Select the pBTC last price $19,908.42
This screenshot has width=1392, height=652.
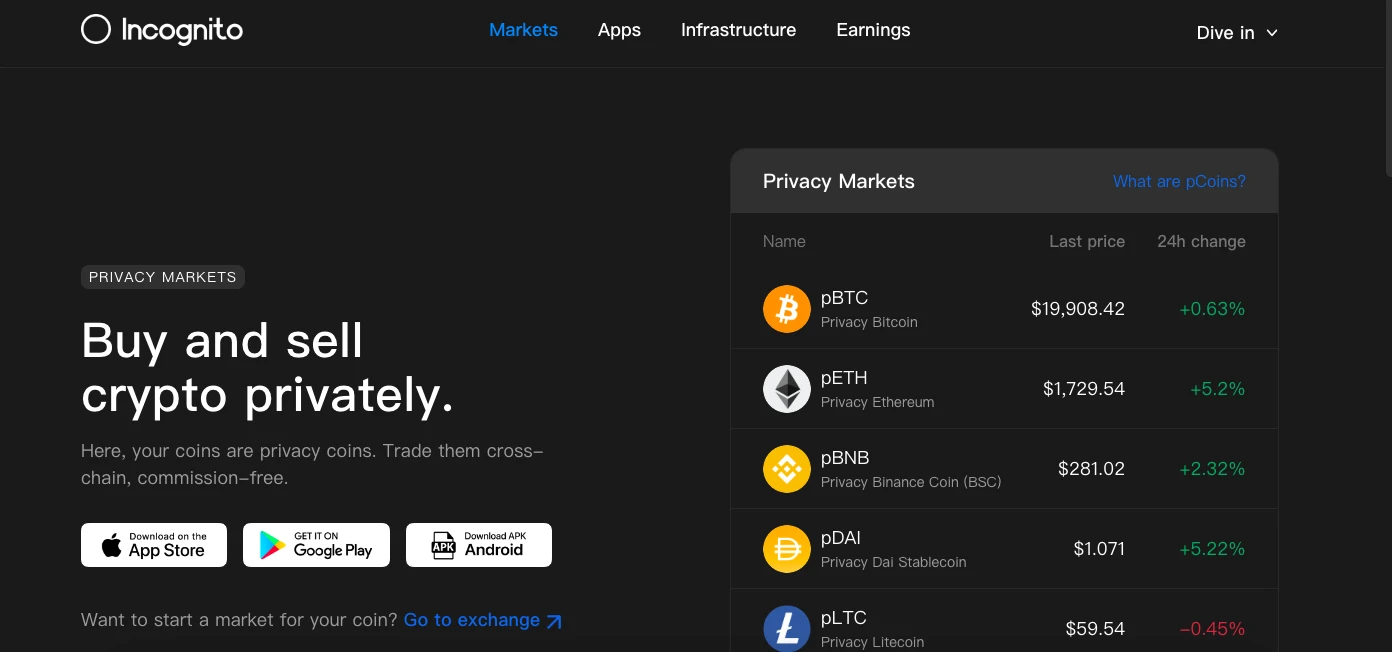pyautogui.click(x=1077, y=309)
